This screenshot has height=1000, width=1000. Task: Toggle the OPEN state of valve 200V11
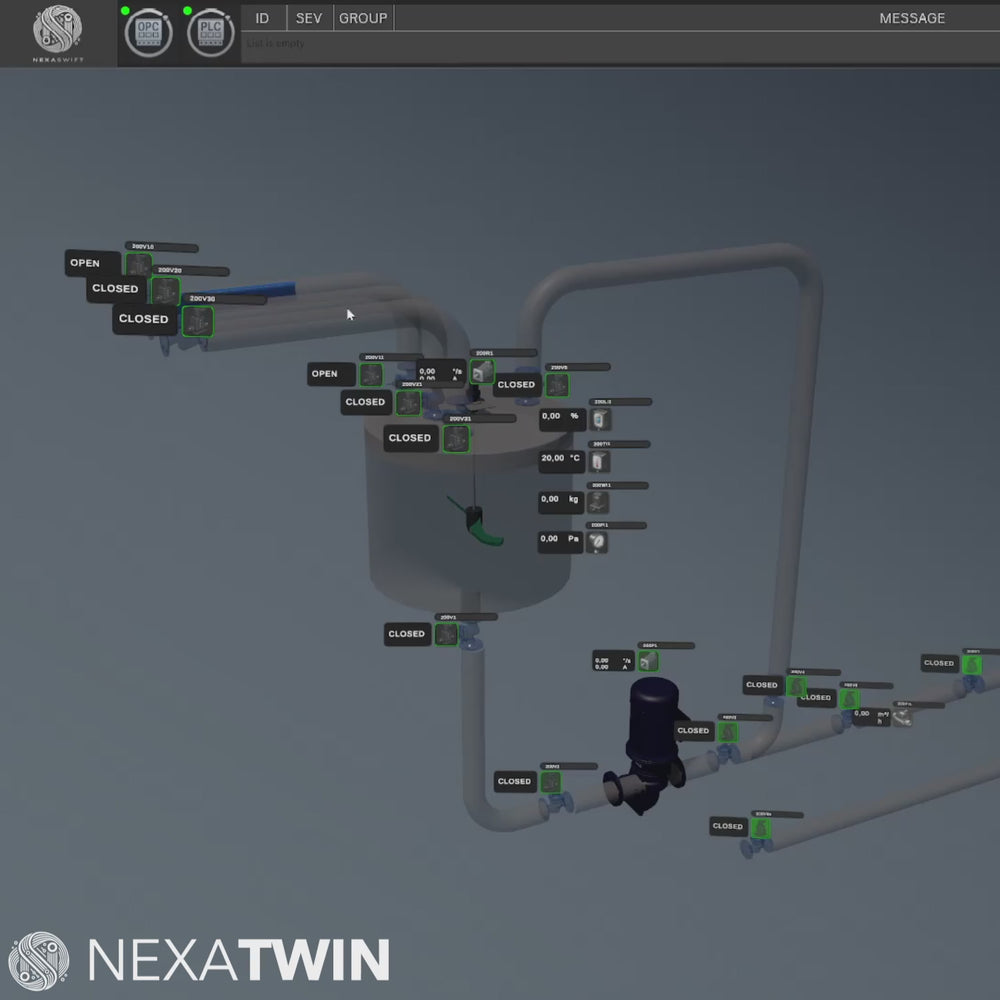click(x=331, y=374)
